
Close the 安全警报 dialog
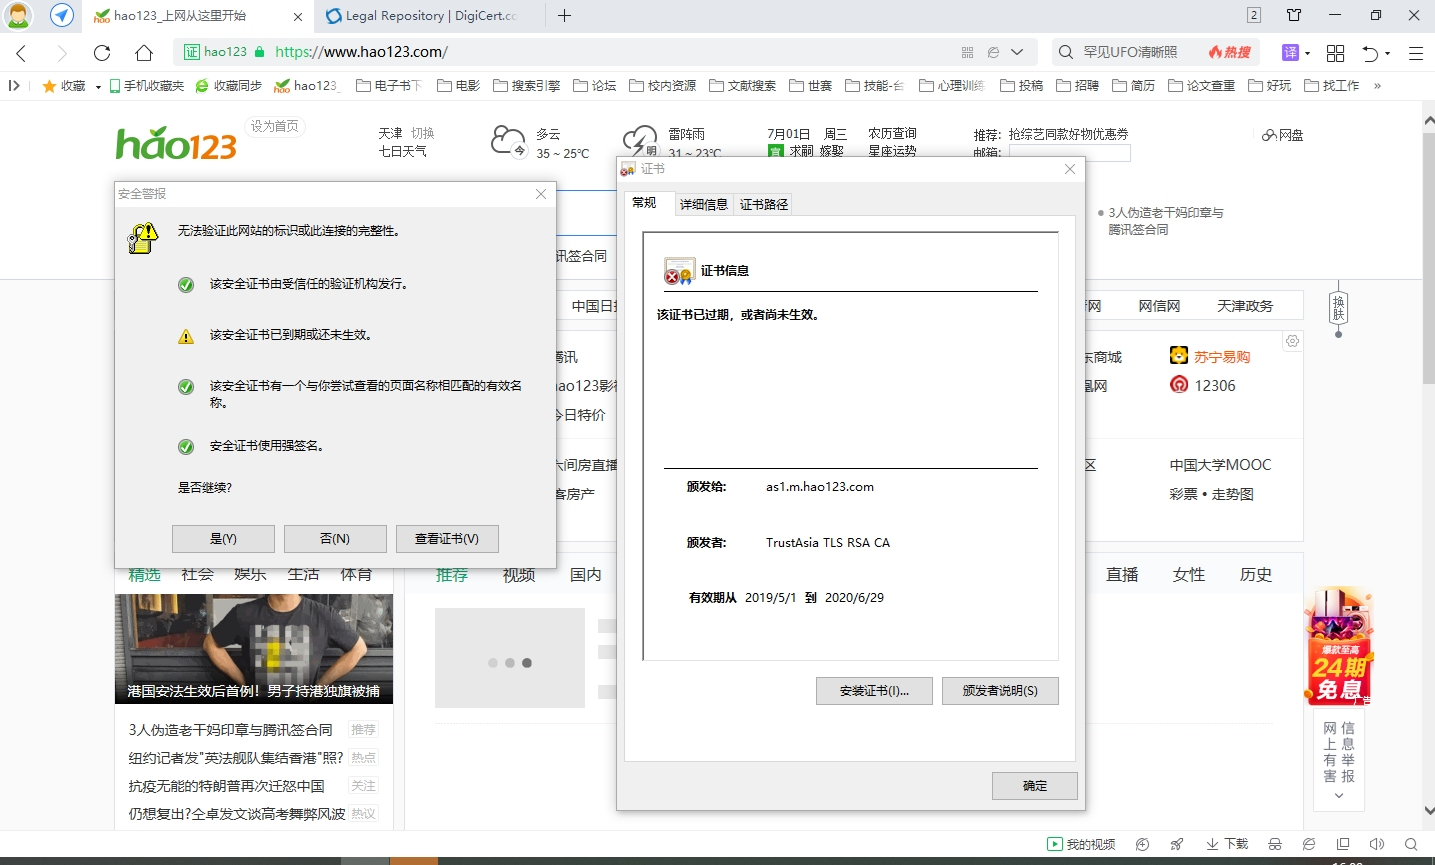tap(541, 194)
